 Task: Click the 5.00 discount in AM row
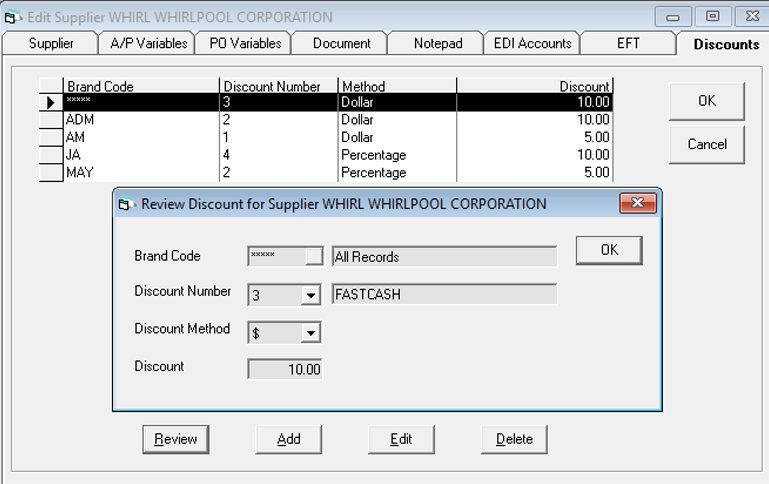pos(535,137)
